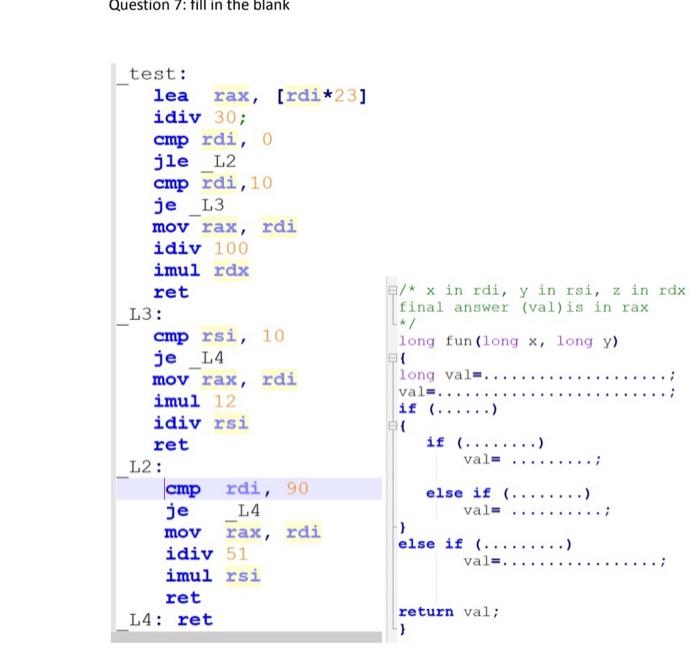Click the outer 'if (......)' condition blank
The width and height of the screenshot is (700, 662).
447,409
